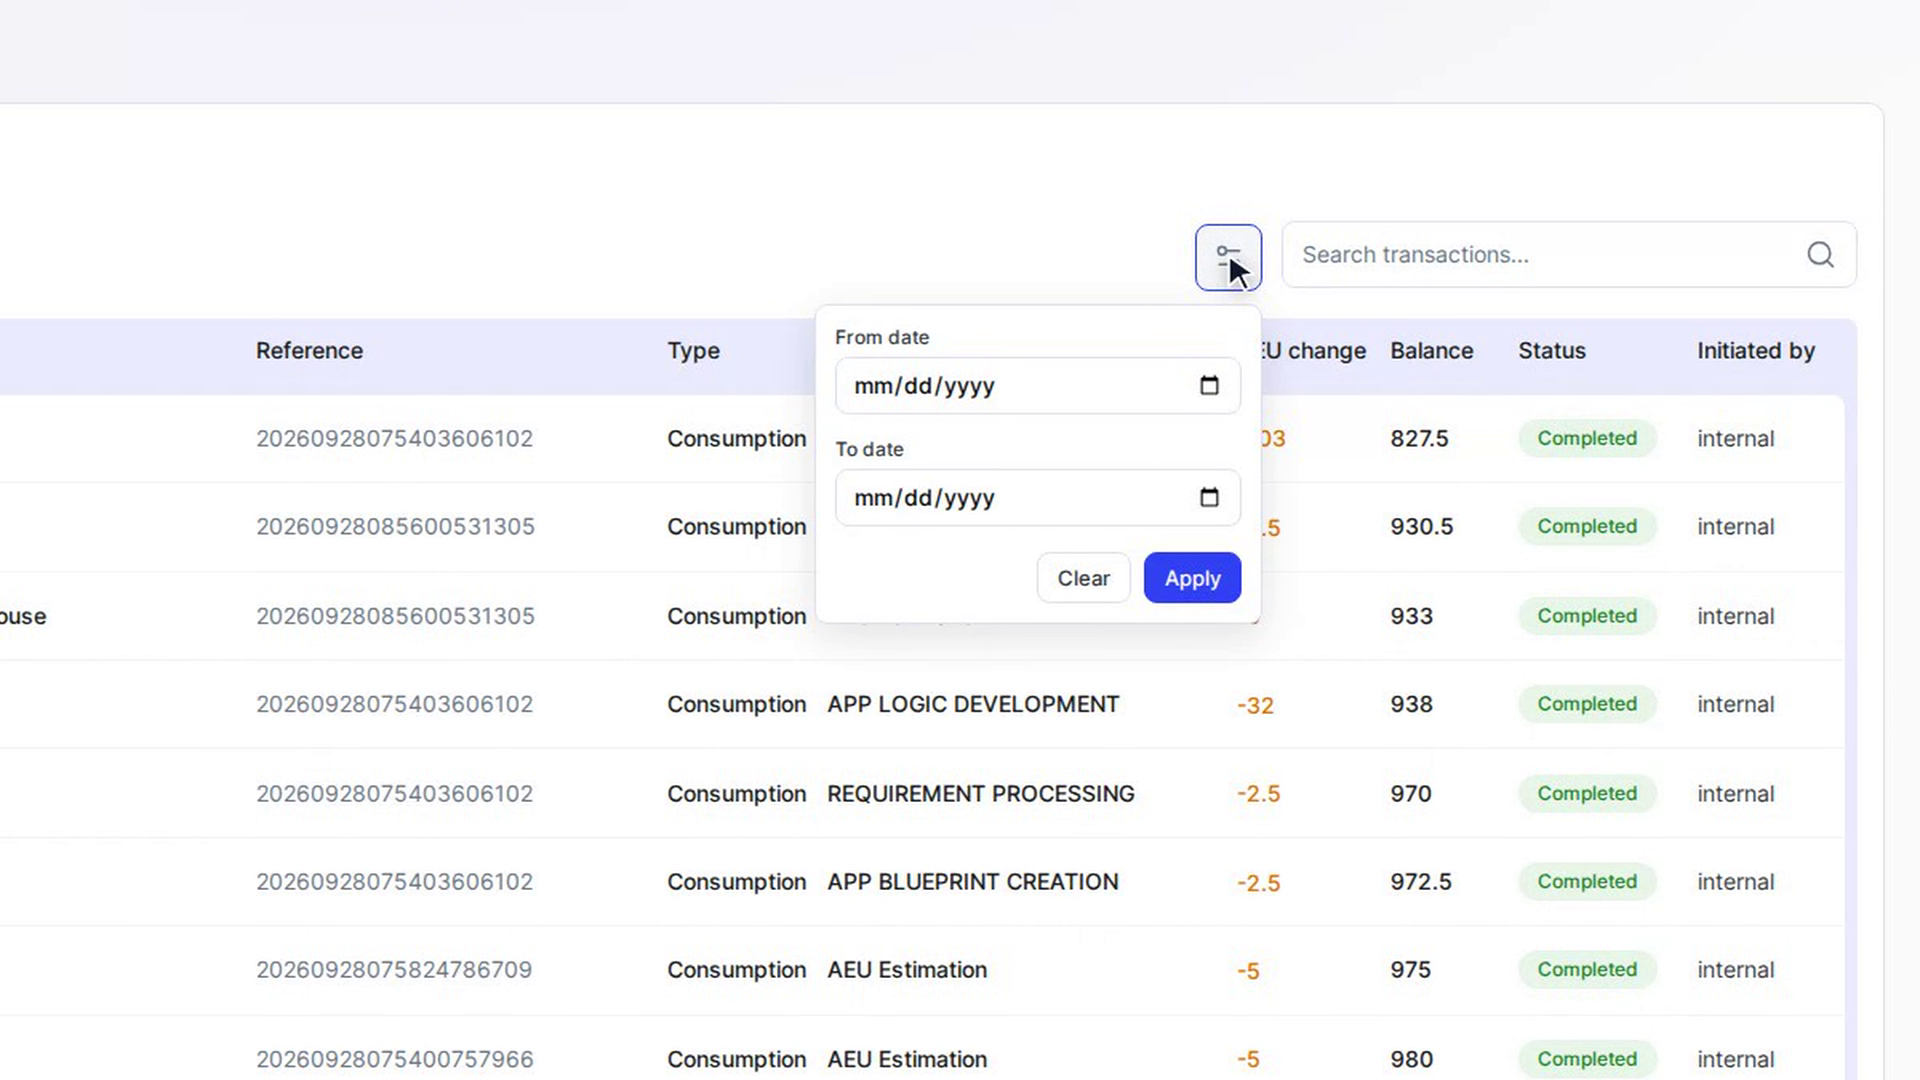
Task: Click the search magnifier icon
Action: (1820, 255)
